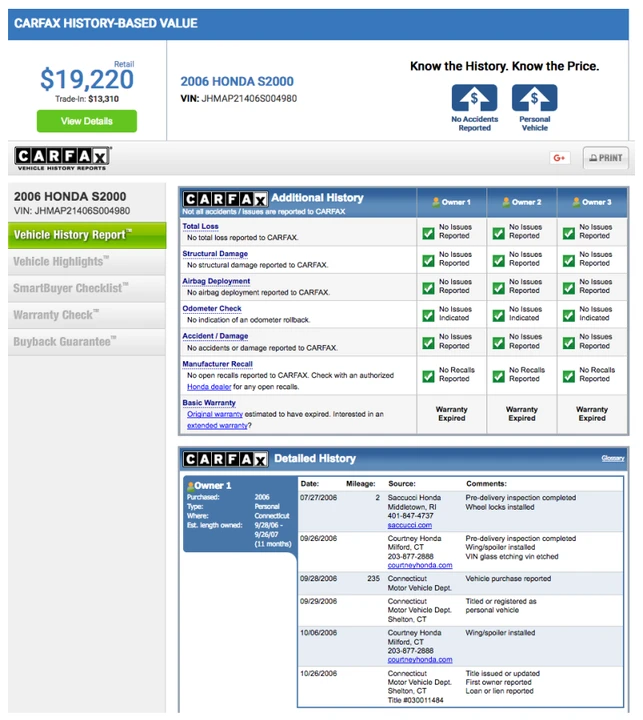This screenshot has height=720, width=643.
Task: Click the CARFAX Vehicle History Reports logo
Action: click(x=62, y=158)
